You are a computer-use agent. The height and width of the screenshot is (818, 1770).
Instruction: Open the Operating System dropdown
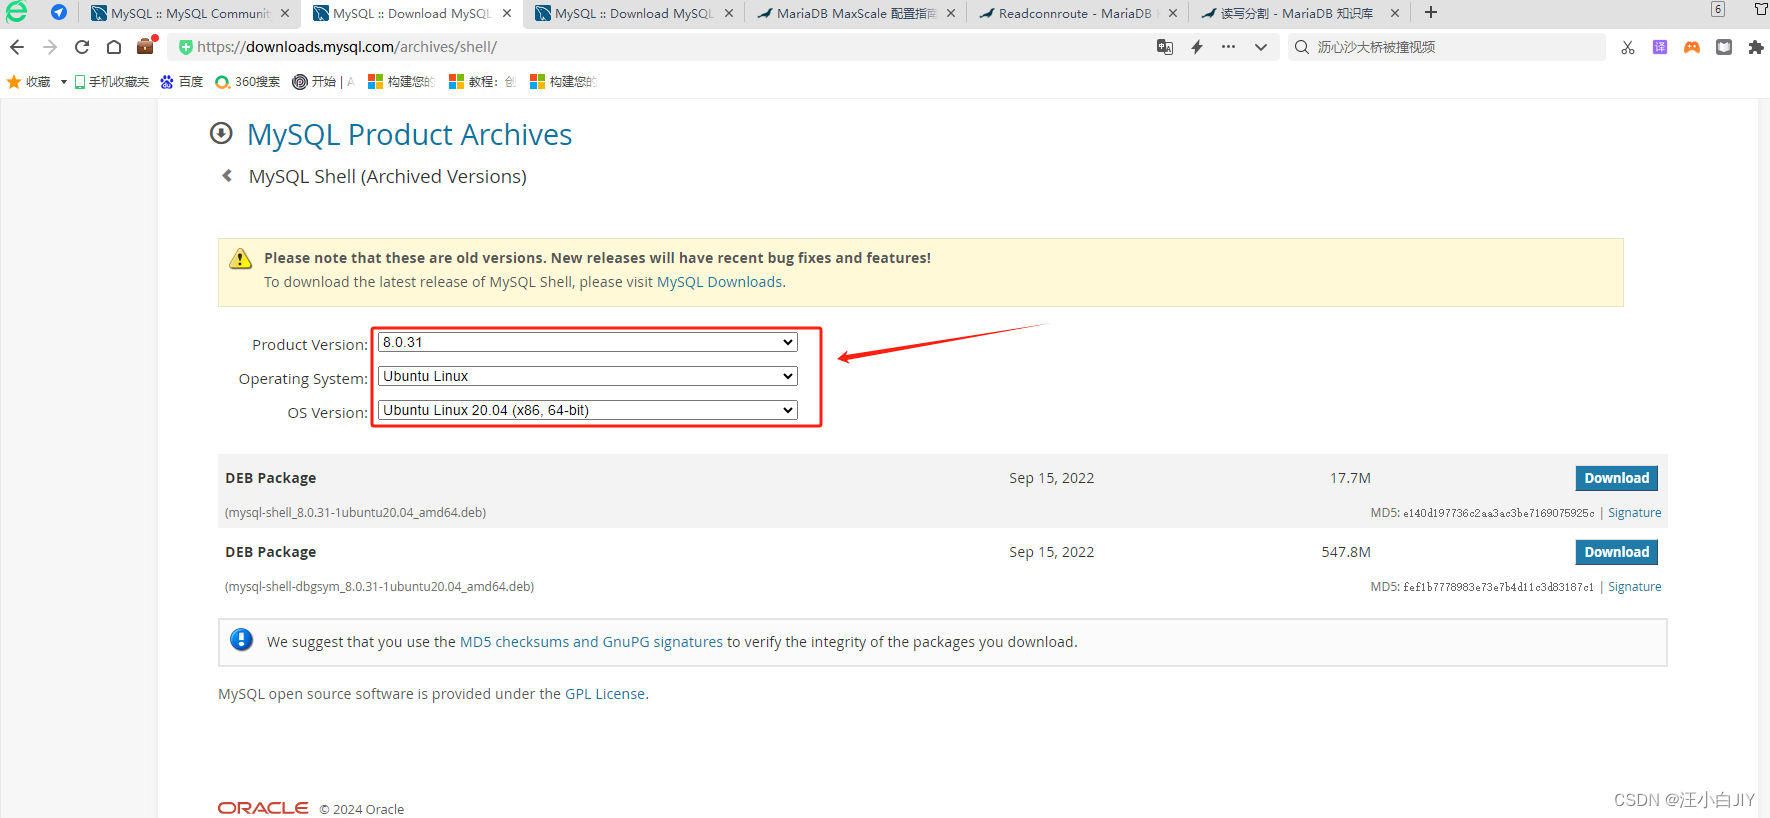(x=588, y=376)
